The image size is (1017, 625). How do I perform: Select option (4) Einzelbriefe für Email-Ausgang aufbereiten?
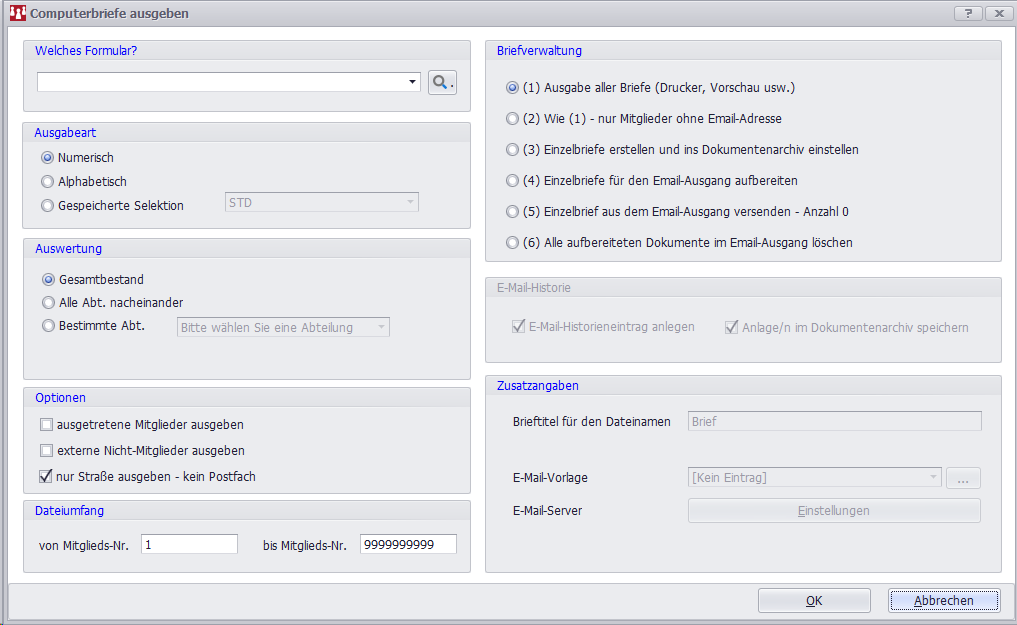pos(513,181)
